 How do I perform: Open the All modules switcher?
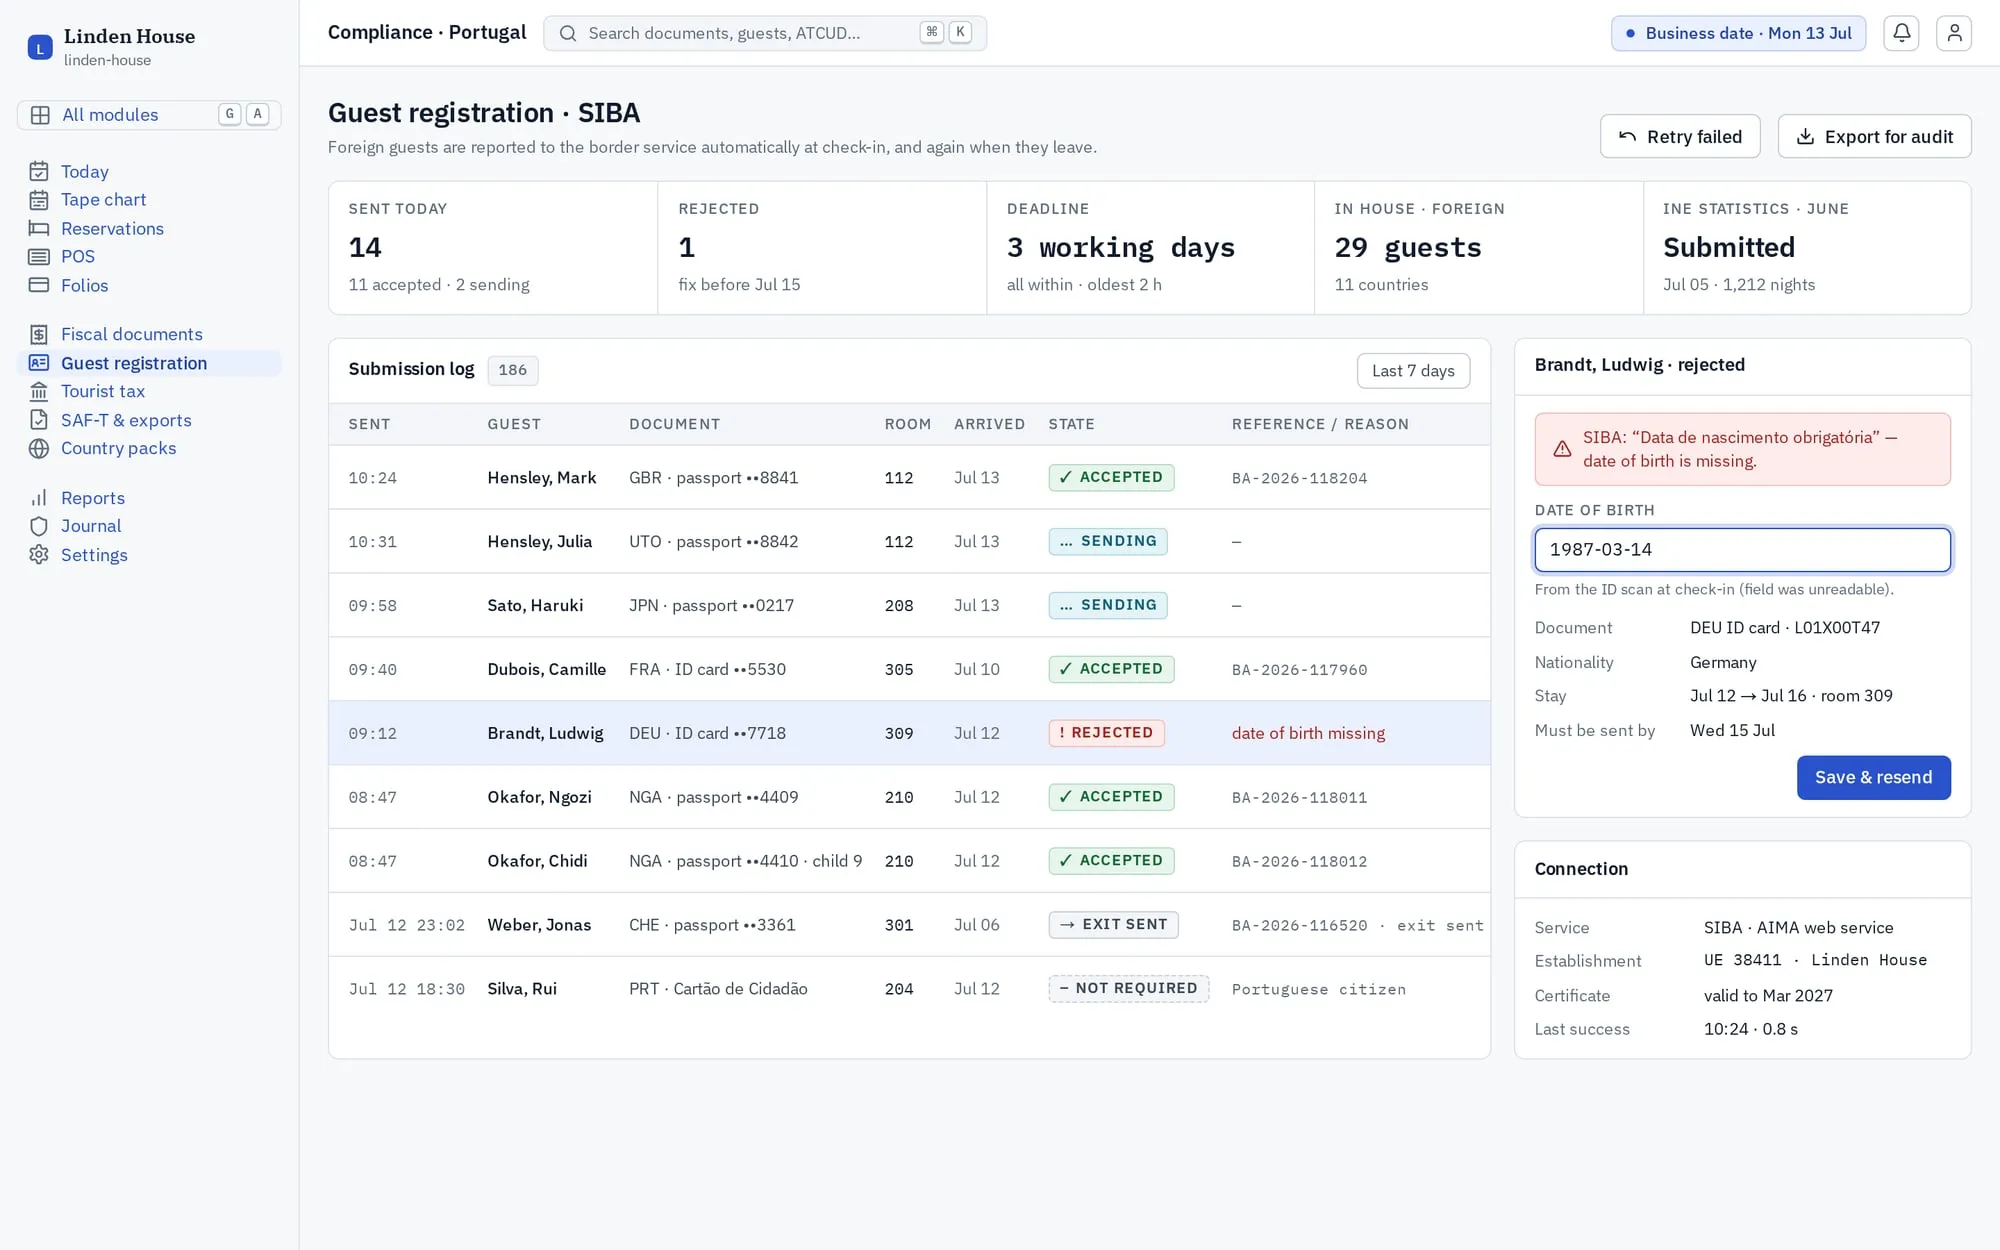[x=149, y=115]
